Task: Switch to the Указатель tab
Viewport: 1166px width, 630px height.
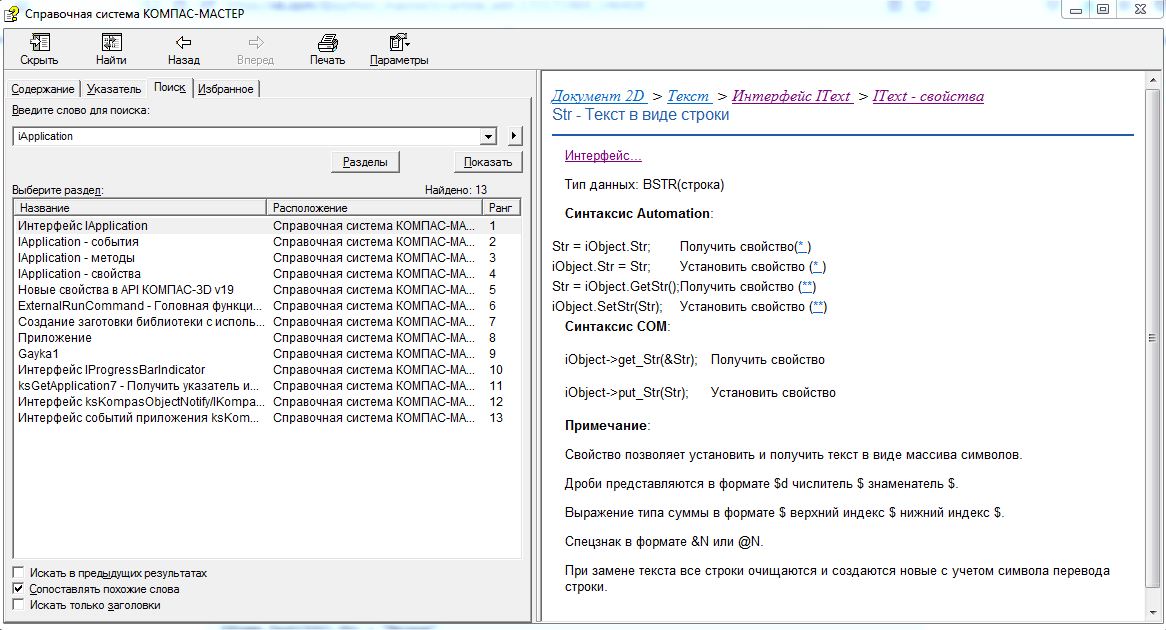Action: point(114,89)
